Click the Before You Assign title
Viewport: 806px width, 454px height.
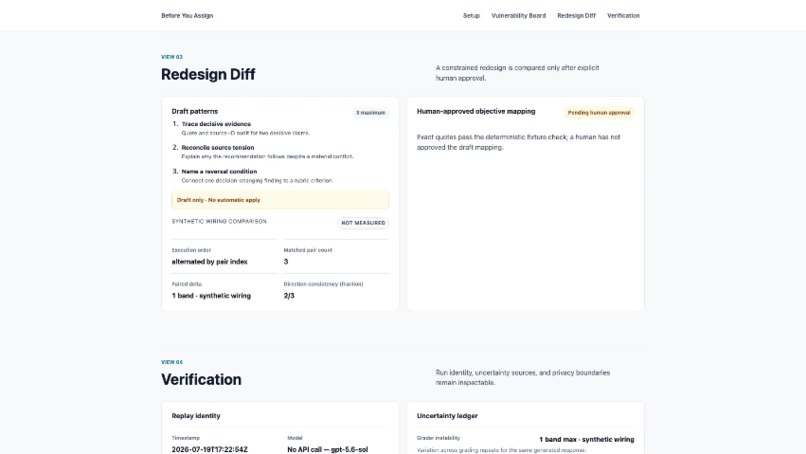(x=187, y=16)
